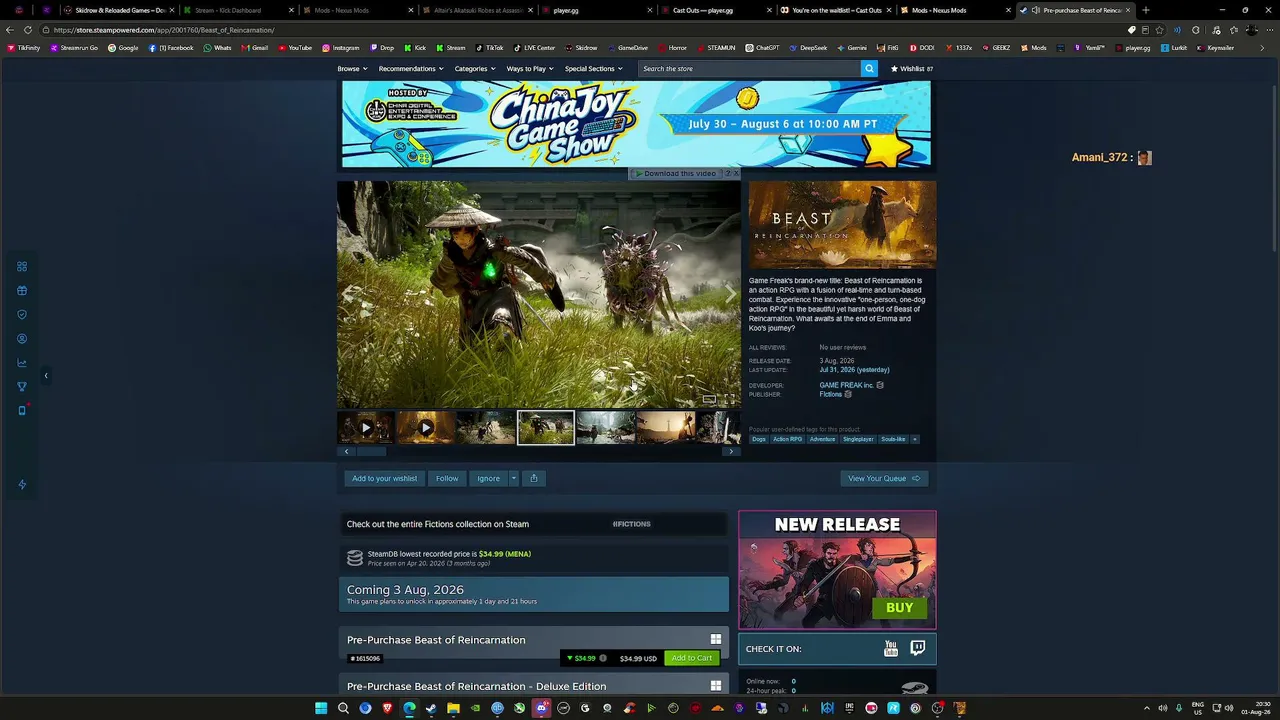Open Windows taskbar search
This screenshot has height=720, width=1280.
(x=343, y=708)
